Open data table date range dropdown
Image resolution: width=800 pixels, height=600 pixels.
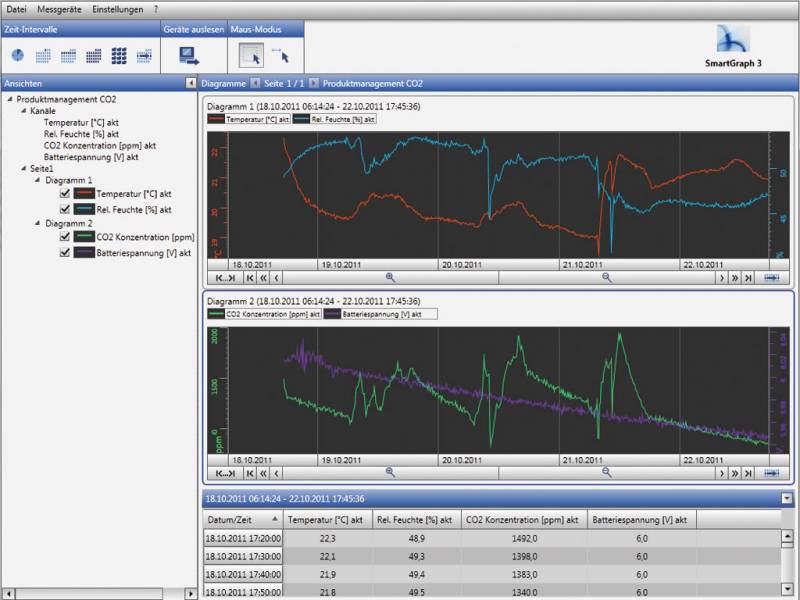pos(787,498)
